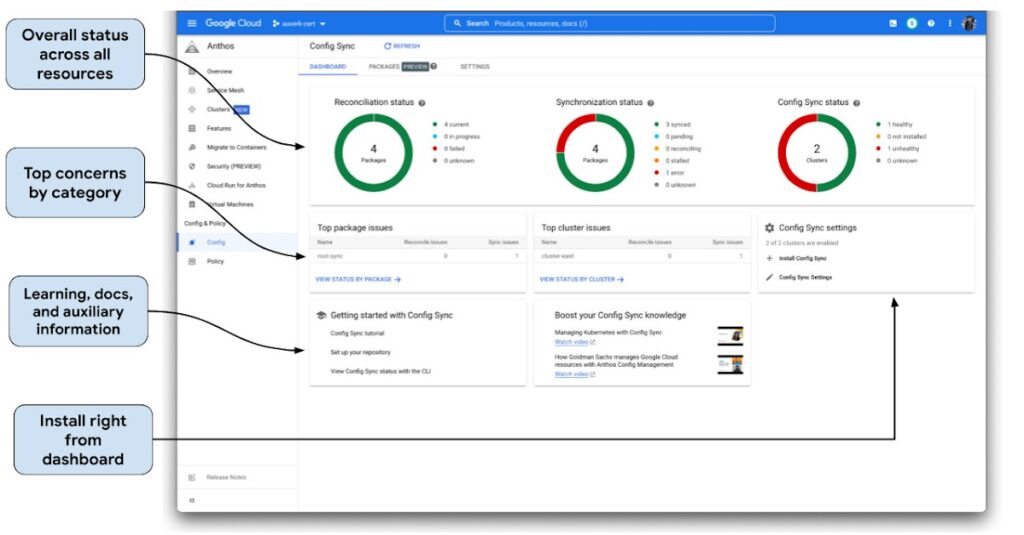Click the '3 synced' legend entry

click(x=672, y=124)
